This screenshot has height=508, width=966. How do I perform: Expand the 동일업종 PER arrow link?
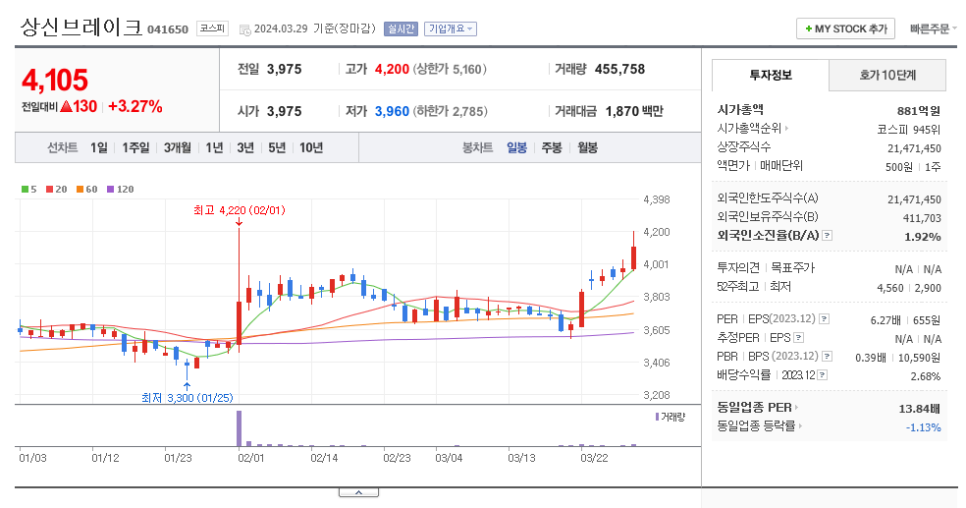click(796, 407)
